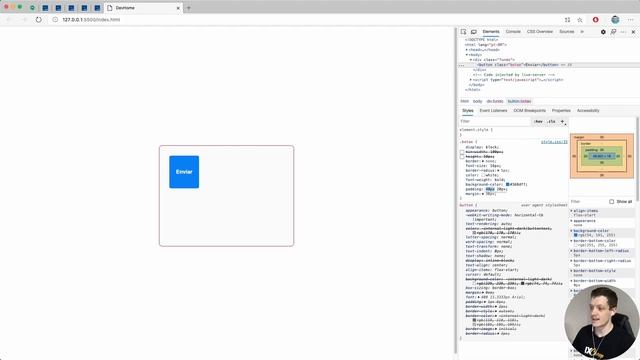Bookmark this page with the star icon
Image resolution: width=640 pixels, height=360 pixels.
(x=580, y=20)
